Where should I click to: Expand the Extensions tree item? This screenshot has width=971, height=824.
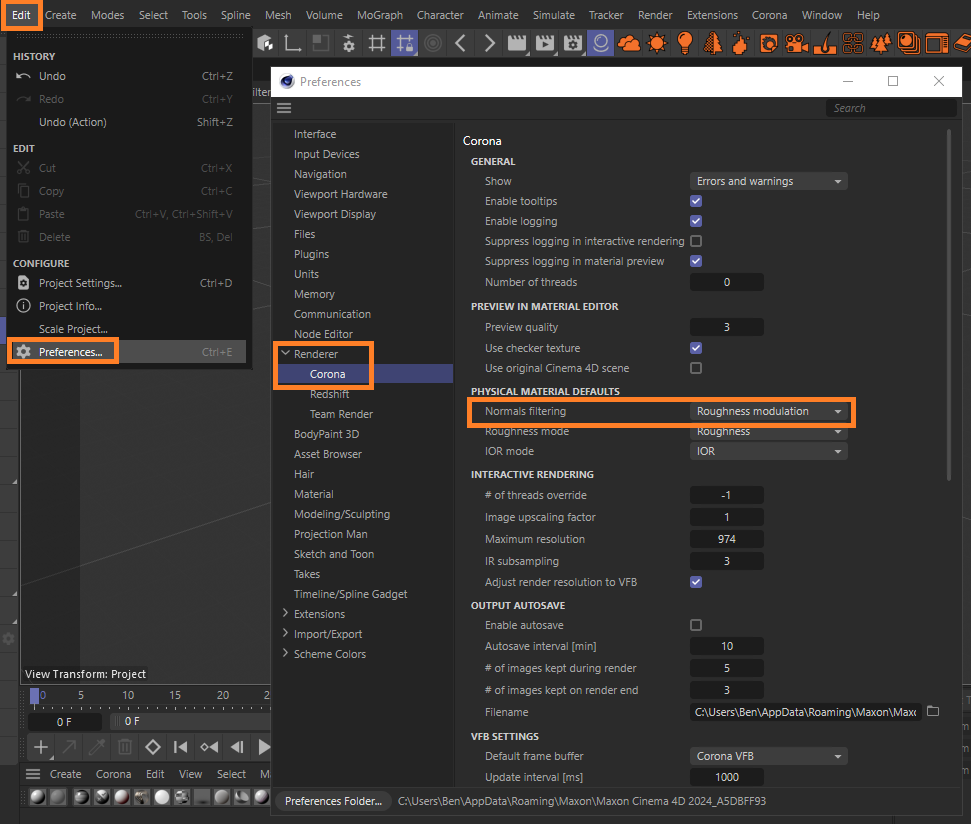285,613
